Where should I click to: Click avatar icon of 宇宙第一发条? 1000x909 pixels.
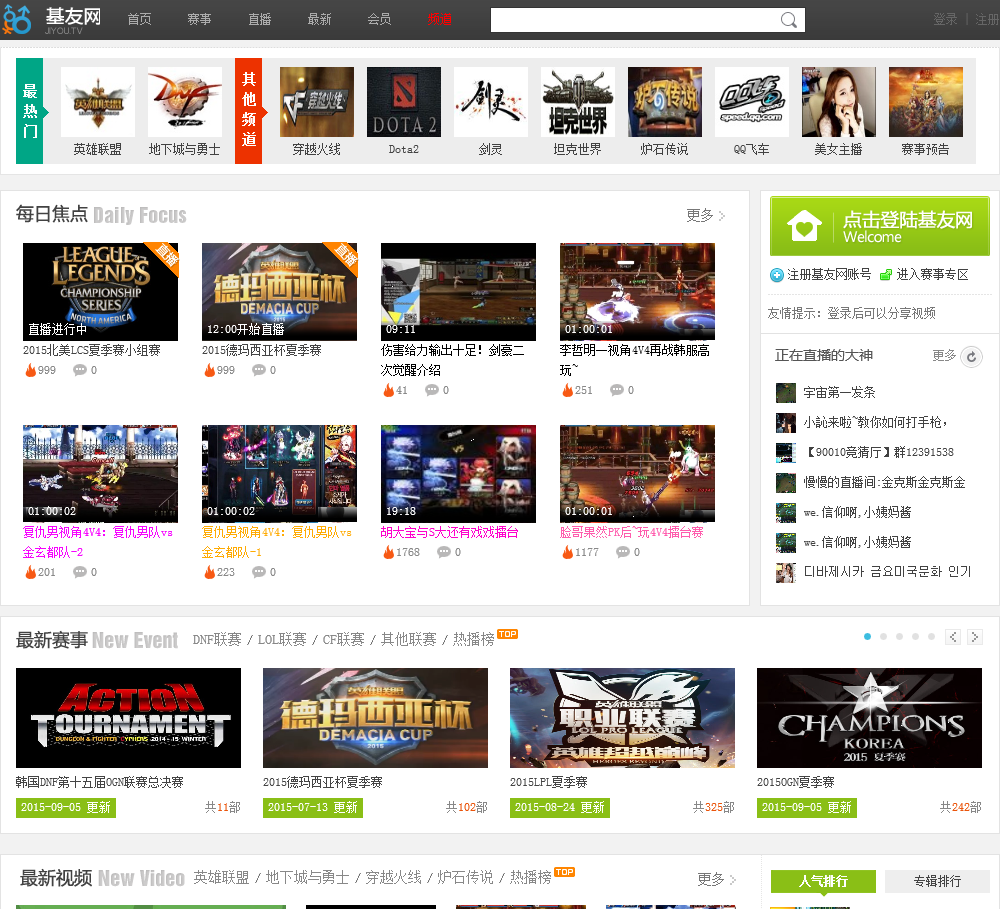[786, 392]
